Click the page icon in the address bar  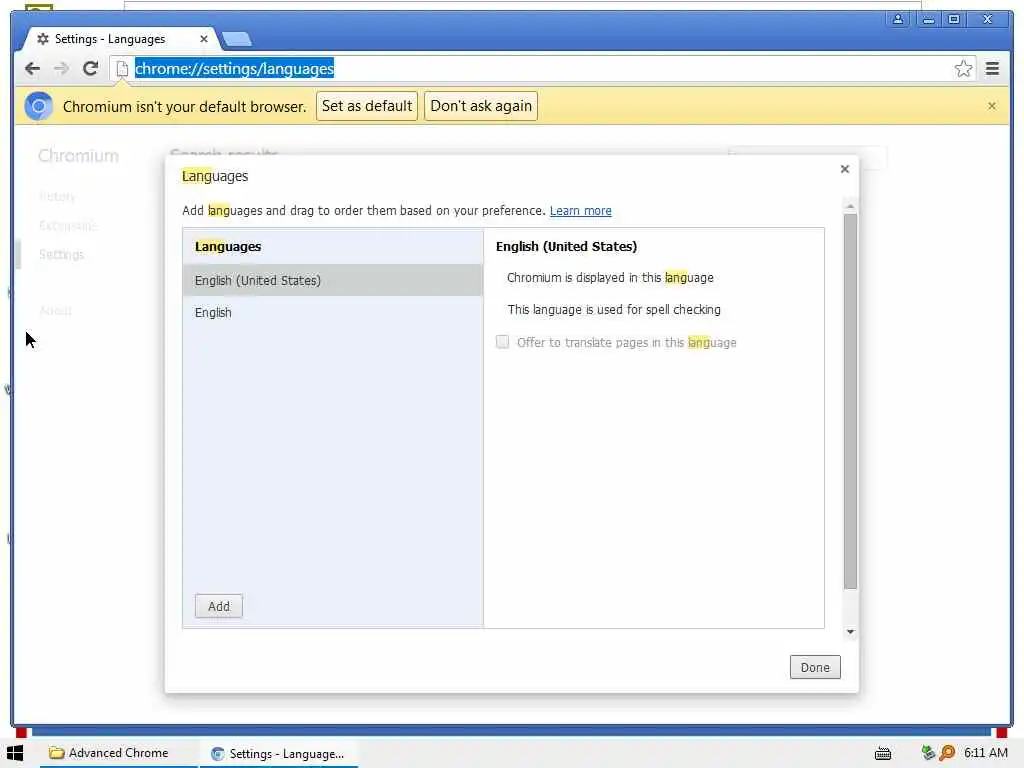tap(122, 69)
